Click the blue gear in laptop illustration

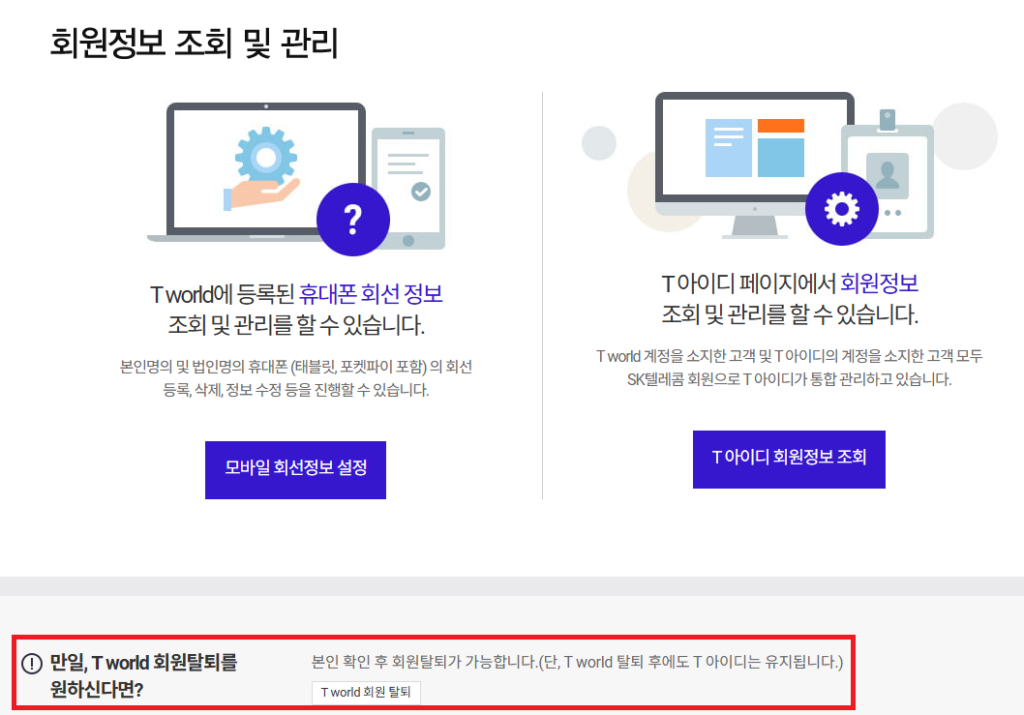tap(266, 157)
